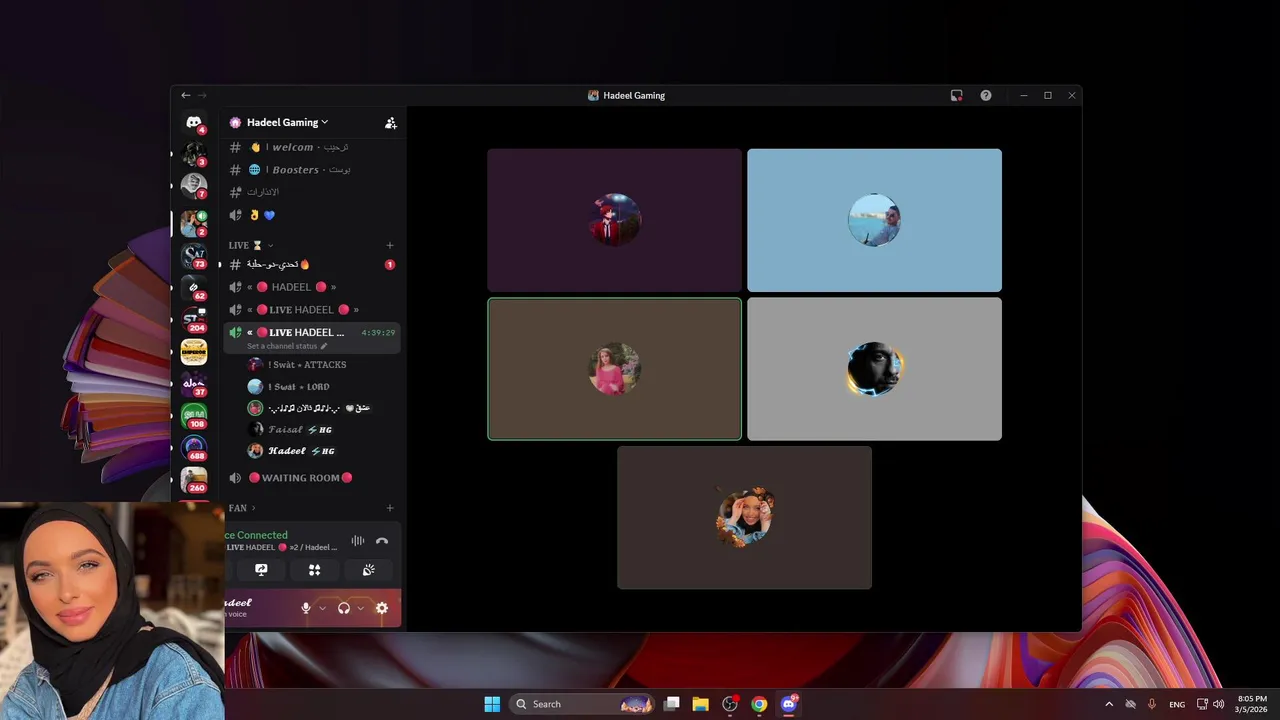Select the light blue video tile
Screen dimensions: 1280x720
coord(874,220)
